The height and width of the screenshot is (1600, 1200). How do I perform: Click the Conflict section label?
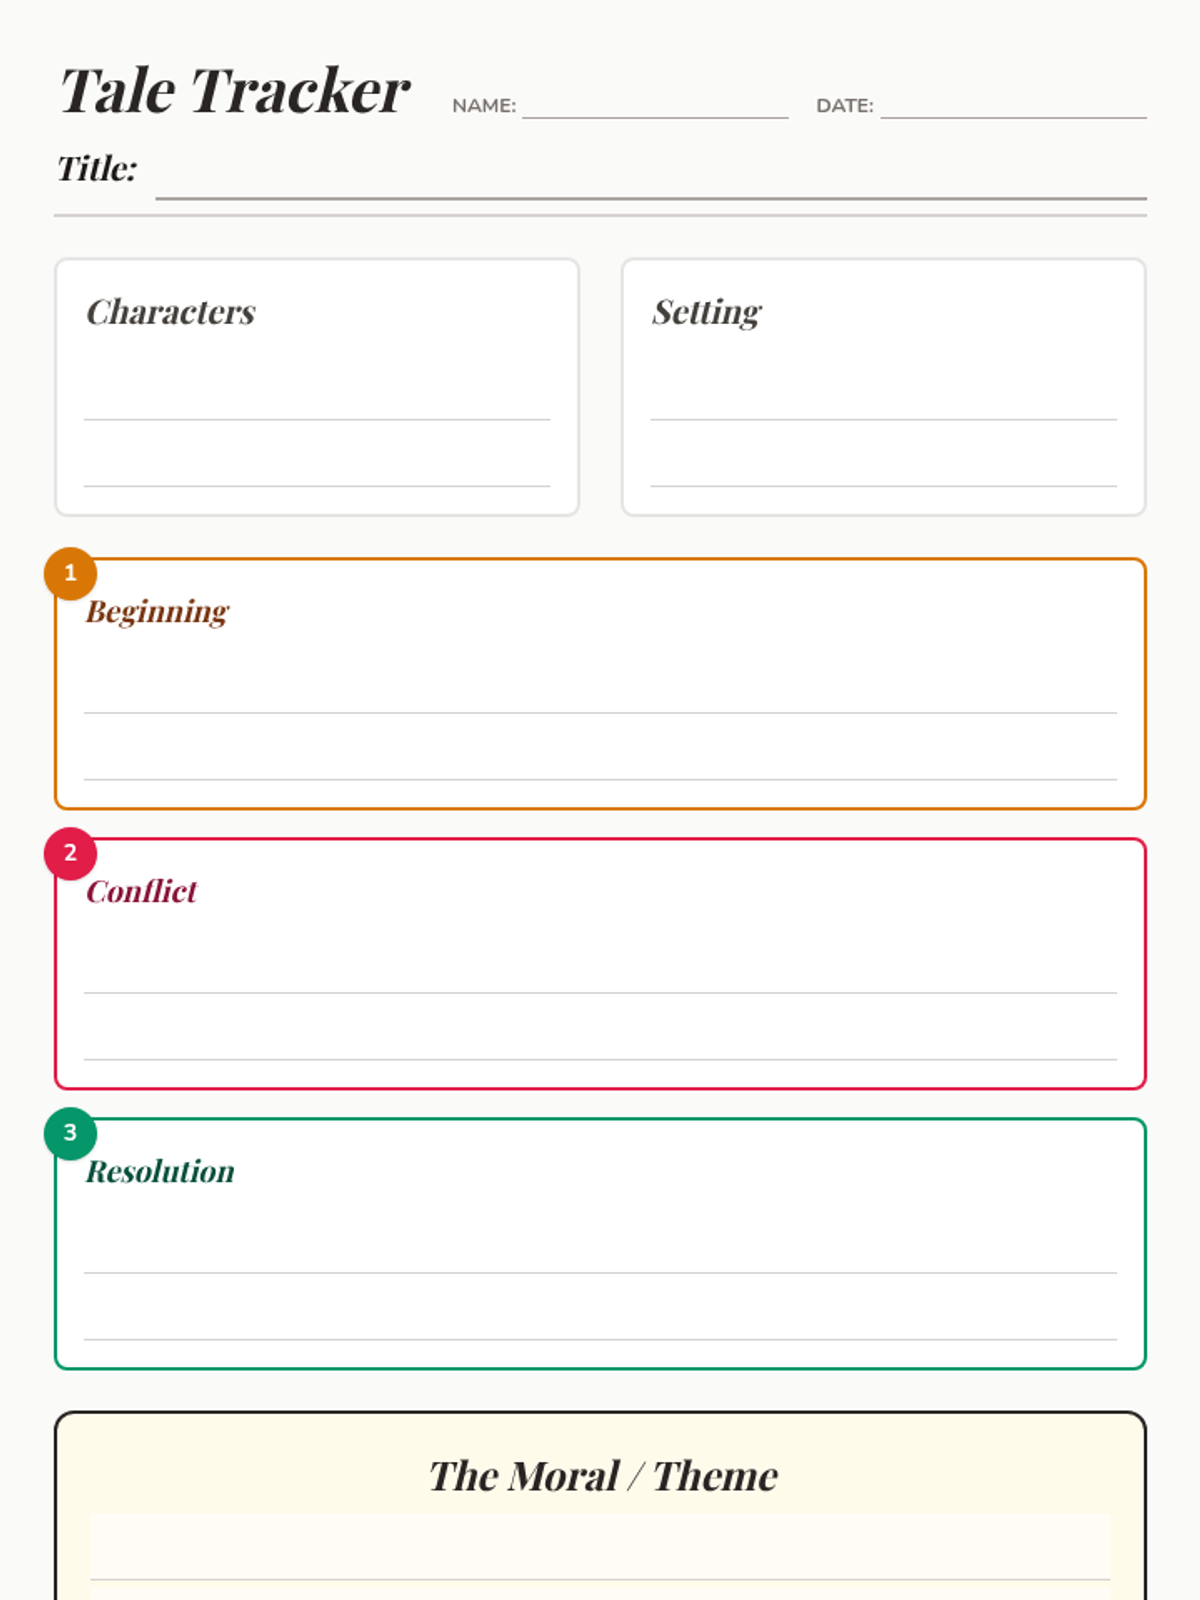141,891
